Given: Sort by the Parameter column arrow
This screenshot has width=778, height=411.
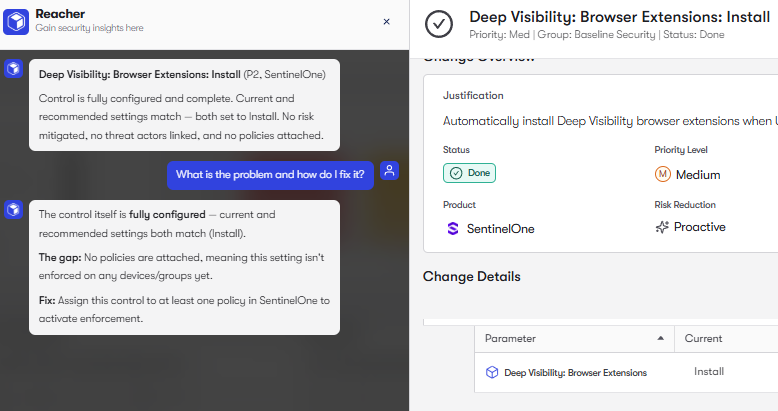Looking at the screenshot, I should click(x=660, y=338).
